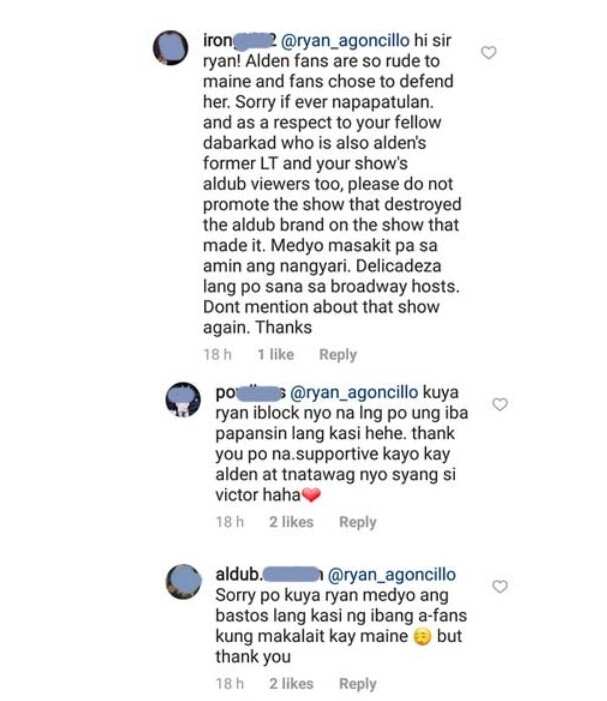View '2 likes' on third comment
The width and height of the screenshot is (607, 701).
coord(291,684)
